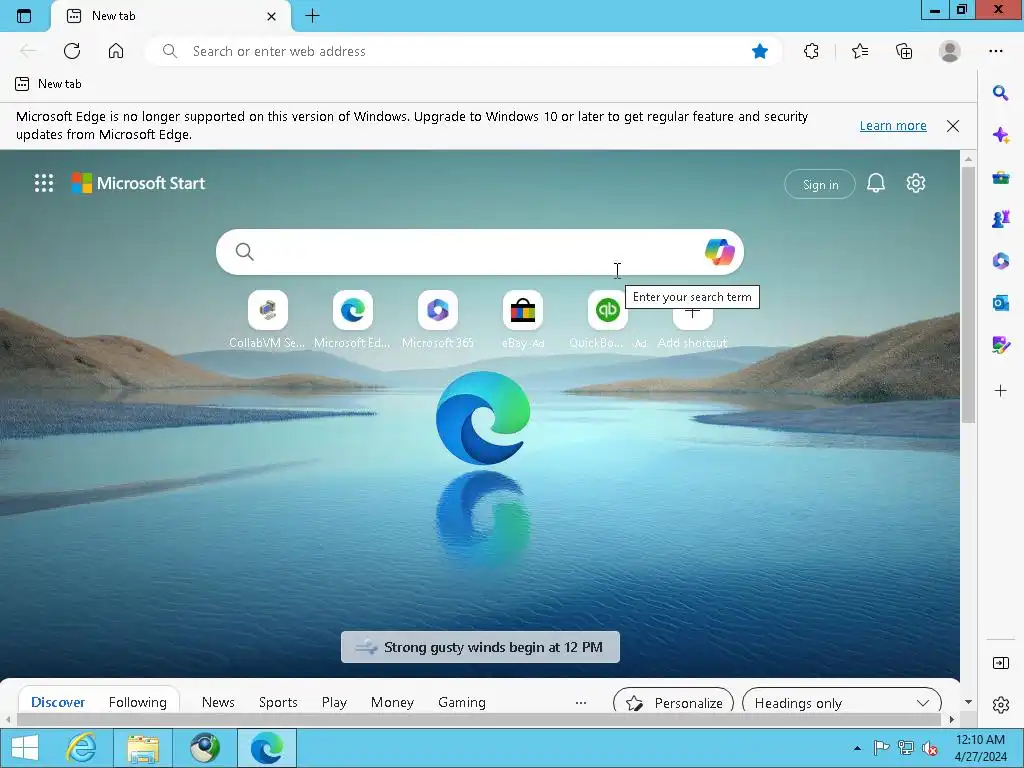Open the notifications bell
Viewport: 1024px width, 768px height.
(876, 184)
